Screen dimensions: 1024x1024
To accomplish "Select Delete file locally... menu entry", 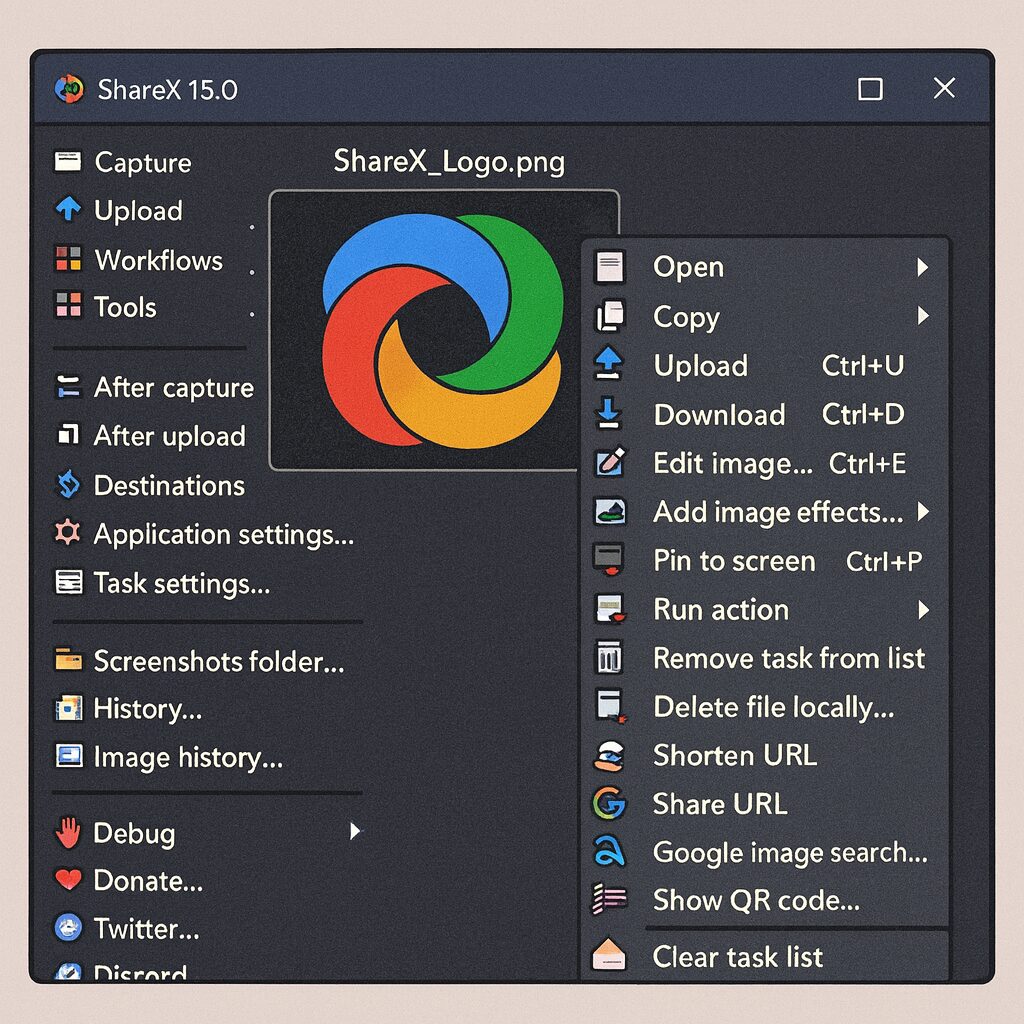I will click(764, 707).
